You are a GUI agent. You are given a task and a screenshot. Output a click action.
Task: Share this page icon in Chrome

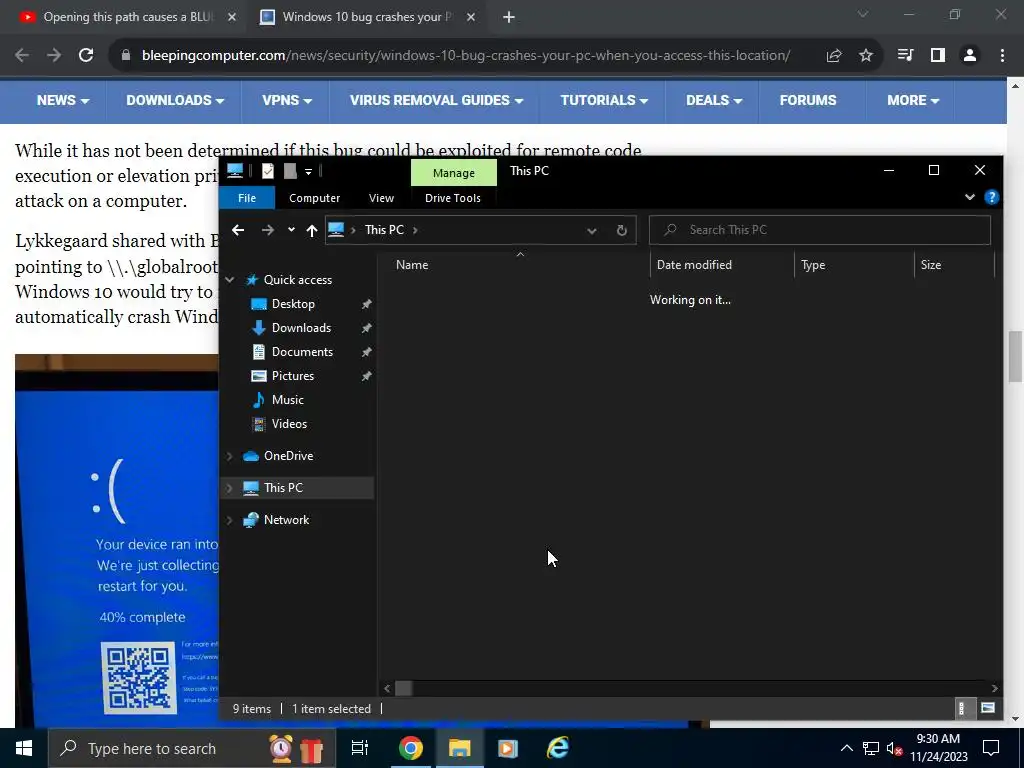tap(834, 56)
